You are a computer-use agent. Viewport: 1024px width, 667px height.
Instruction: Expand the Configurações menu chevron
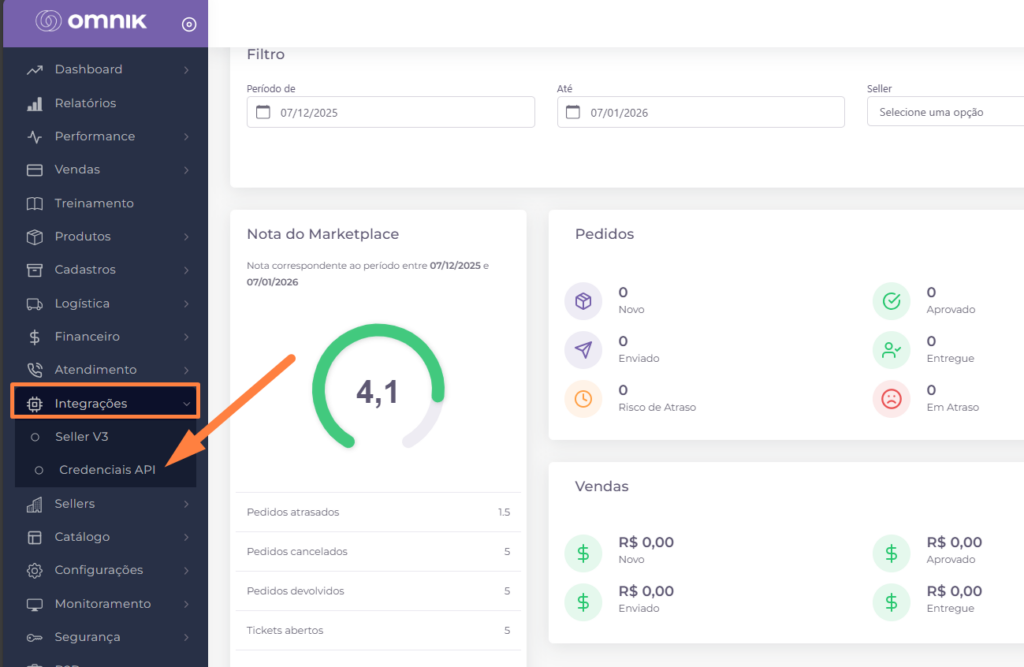tap(187, 570)
